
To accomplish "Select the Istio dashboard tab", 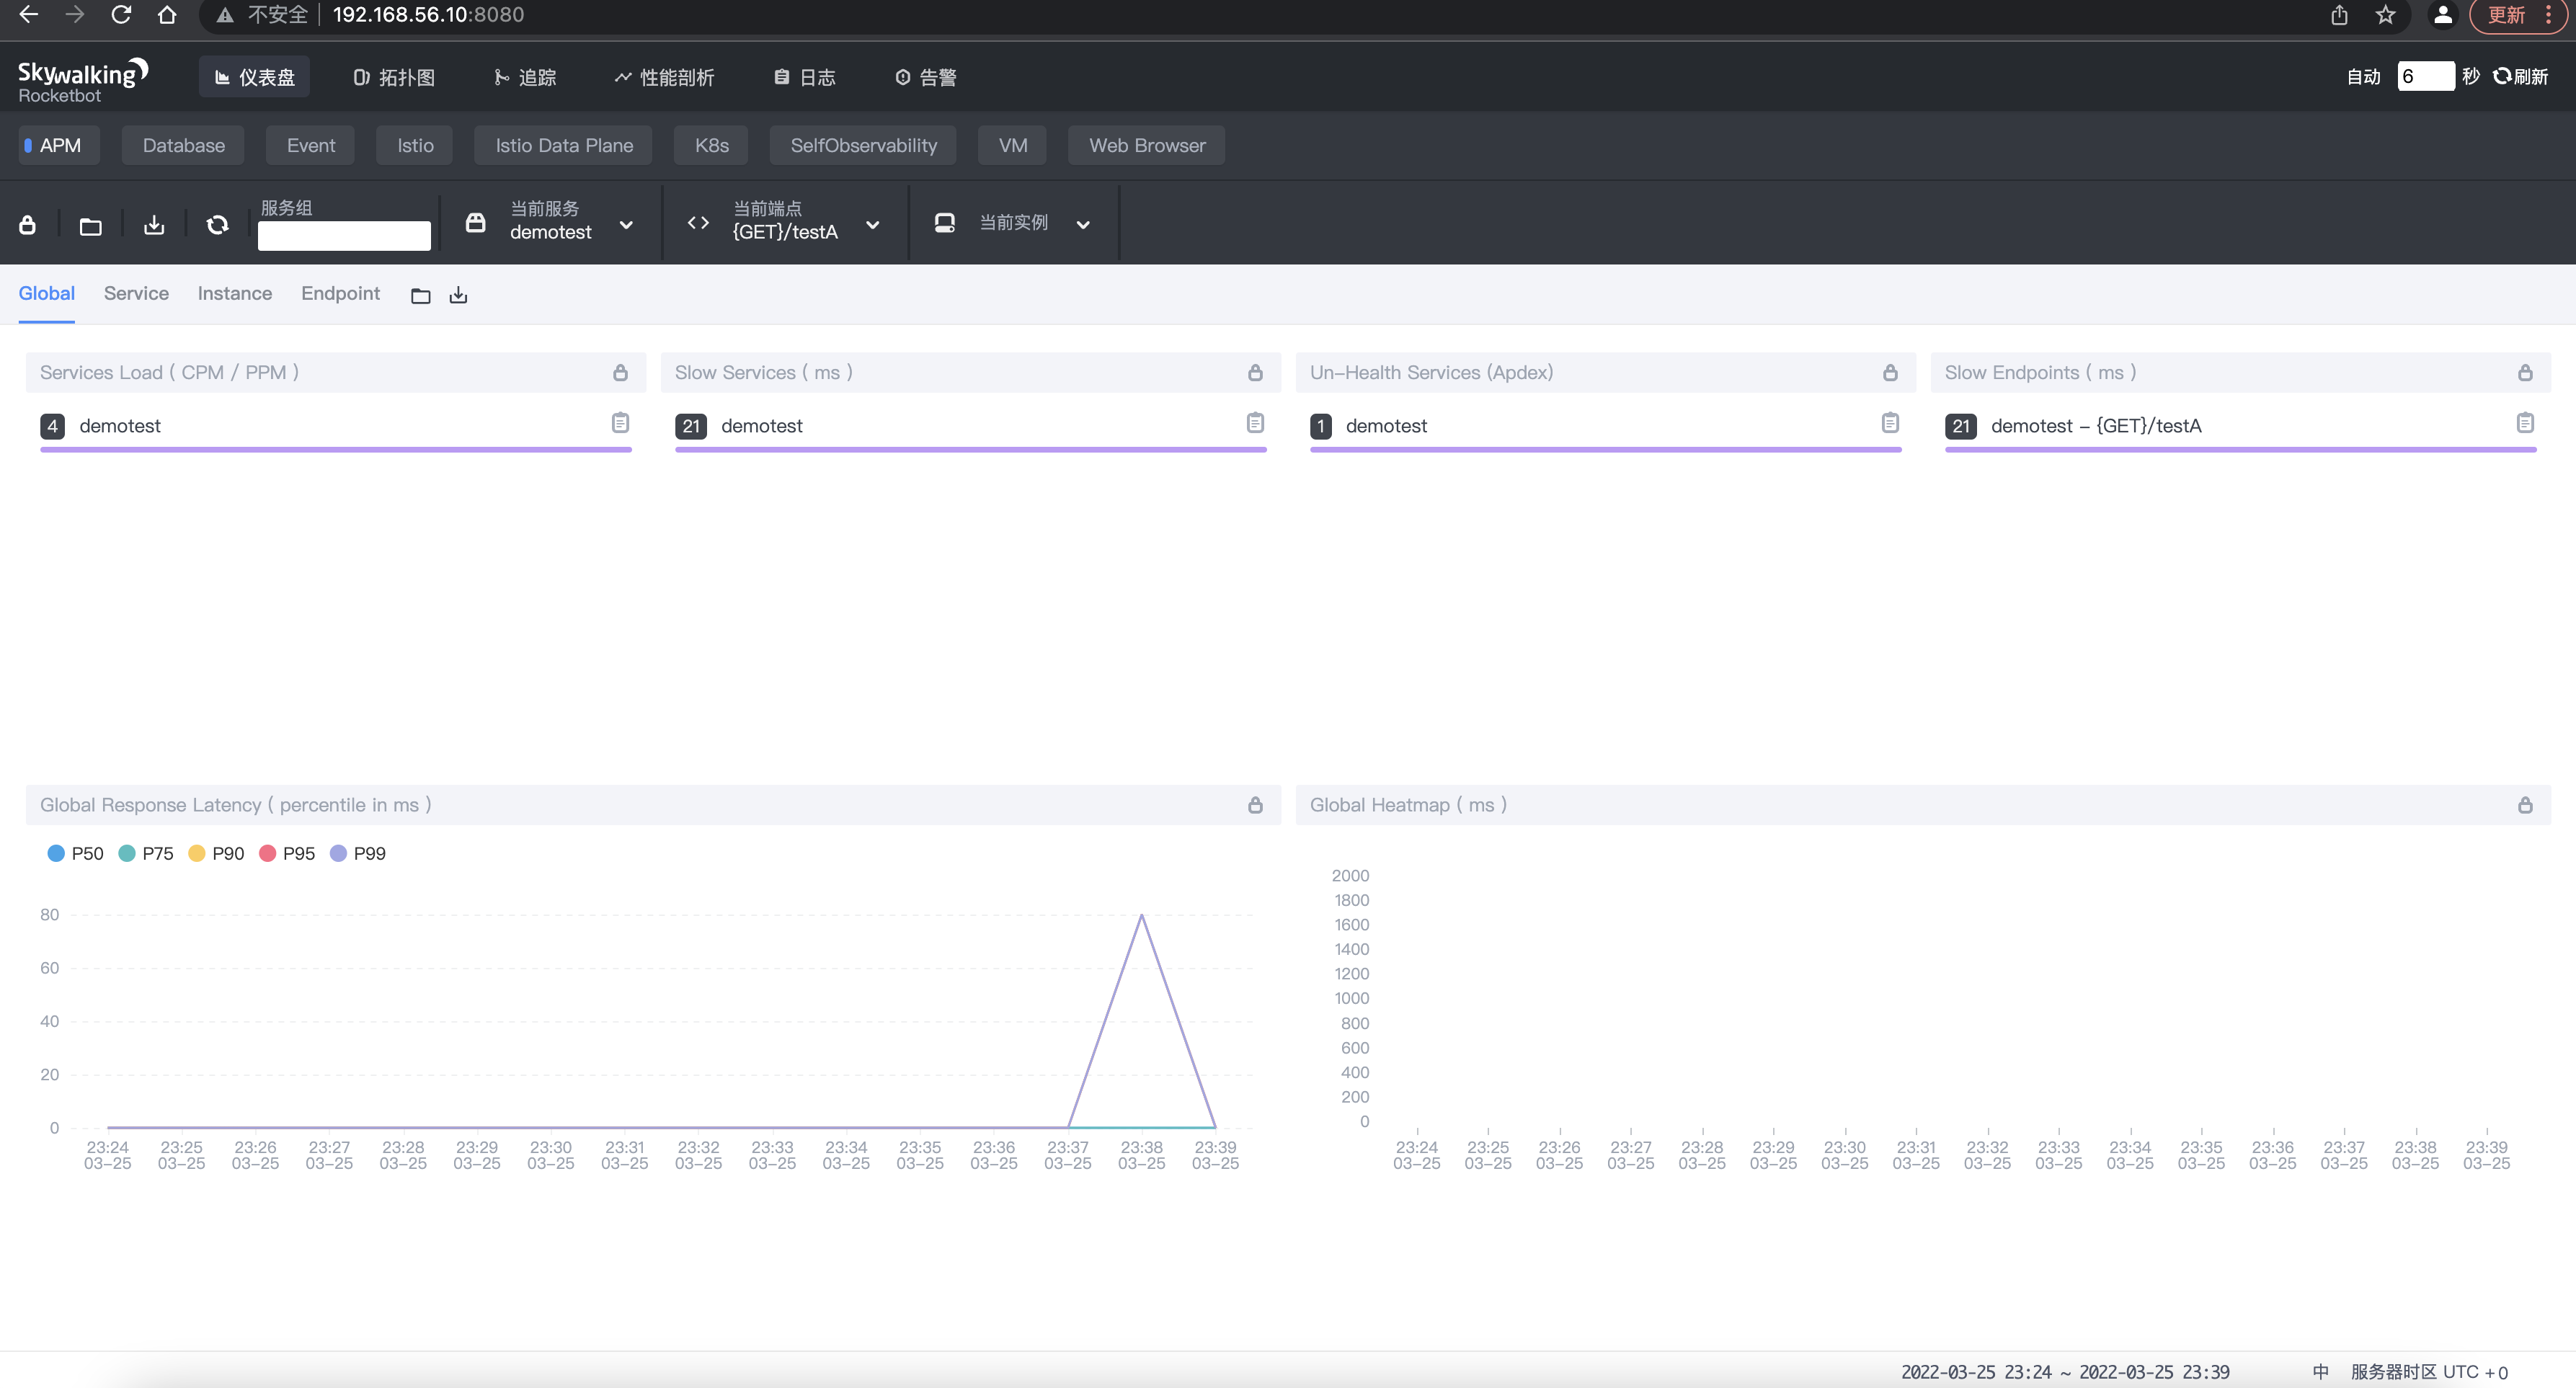I will point(415,145).
